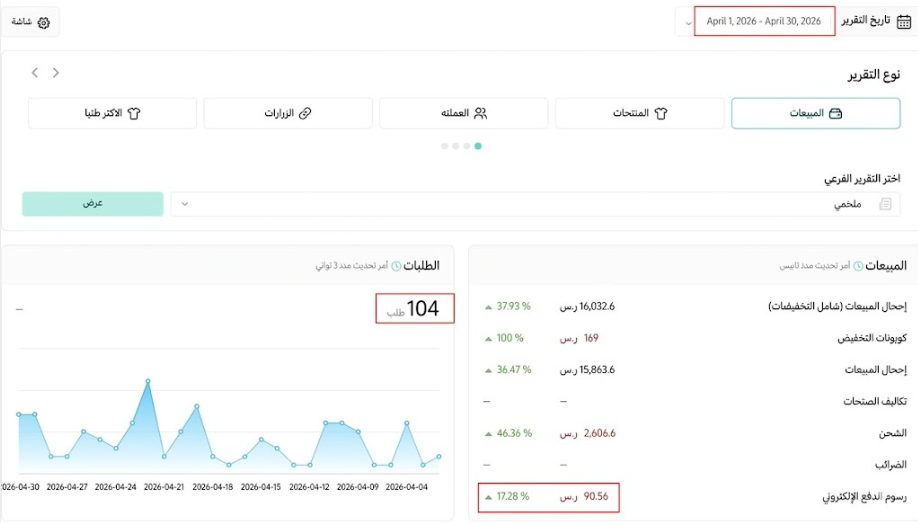Viewport: 918px width, 523px height.
Task: Click the 169 discount coupons value
Action: coord(591,338)
